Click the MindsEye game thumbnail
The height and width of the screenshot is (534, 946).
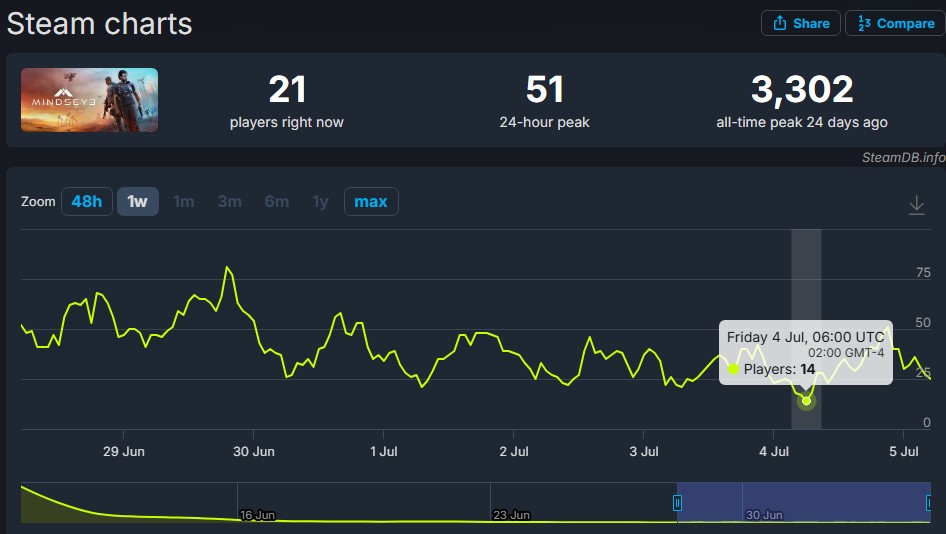point(89,100)
